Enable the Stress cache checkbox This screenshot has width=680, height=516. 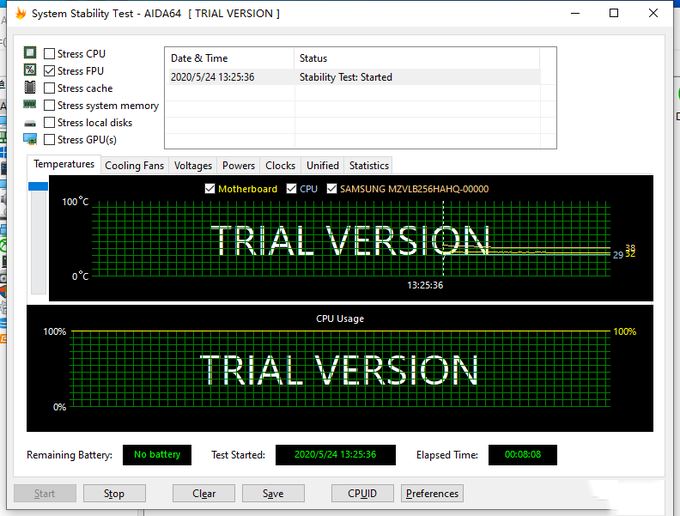coord(49,88)
